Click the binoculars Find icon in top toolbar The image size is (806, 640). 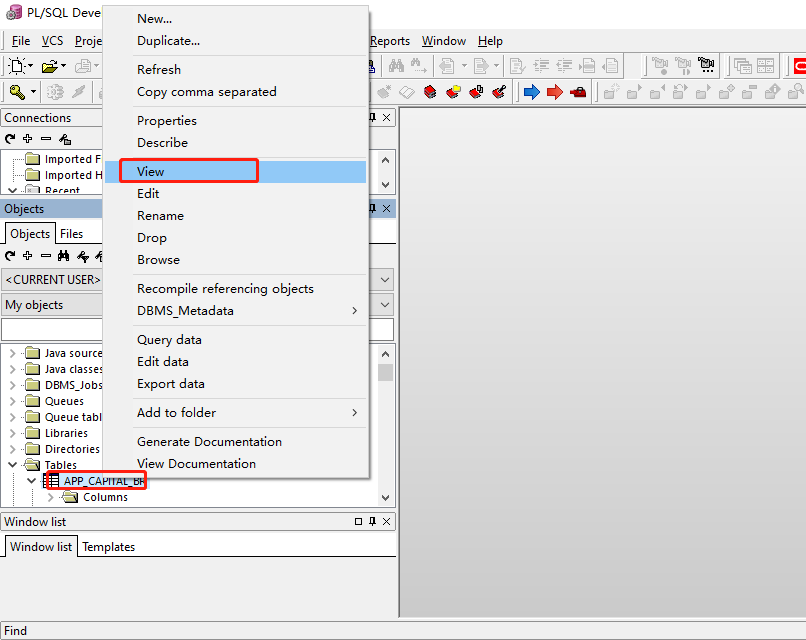(x=396, y=65)
